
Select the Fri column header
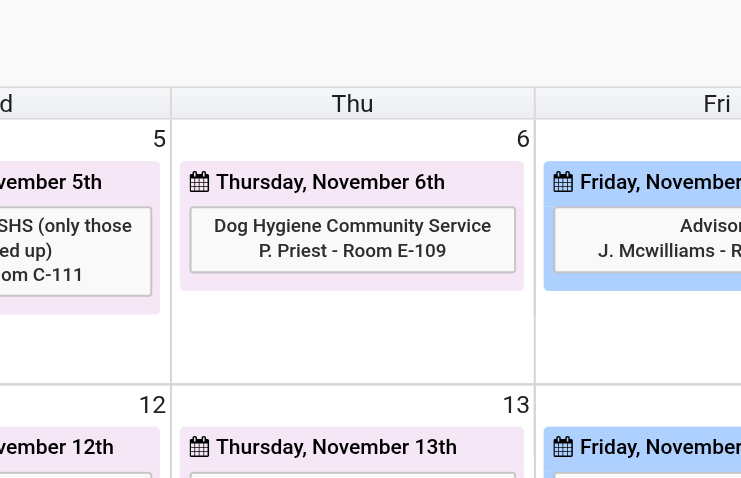716,104
